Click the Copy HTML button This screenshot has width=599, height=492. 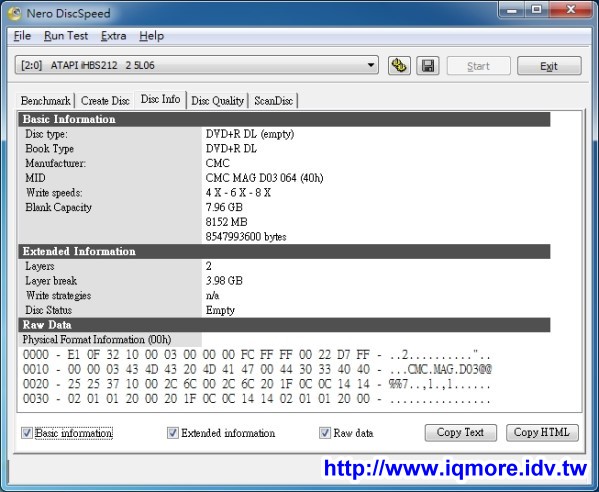tap(542, 432)
